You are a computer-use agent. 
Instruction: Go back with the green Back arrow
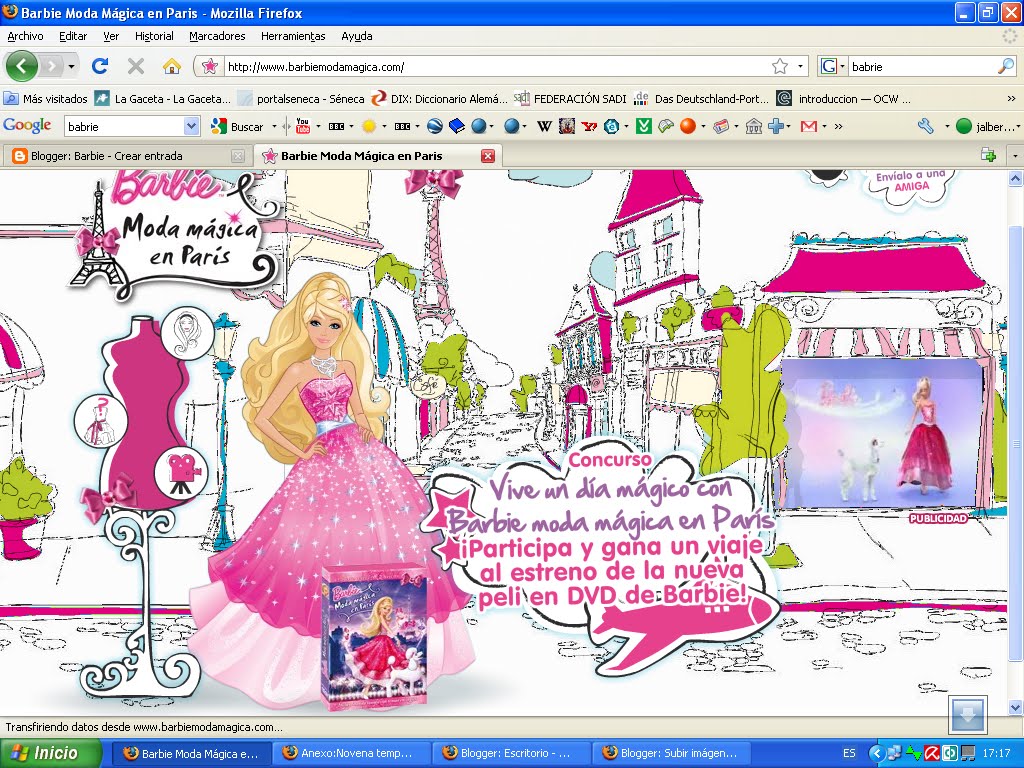pyautogui.click(x=22, y=66)
